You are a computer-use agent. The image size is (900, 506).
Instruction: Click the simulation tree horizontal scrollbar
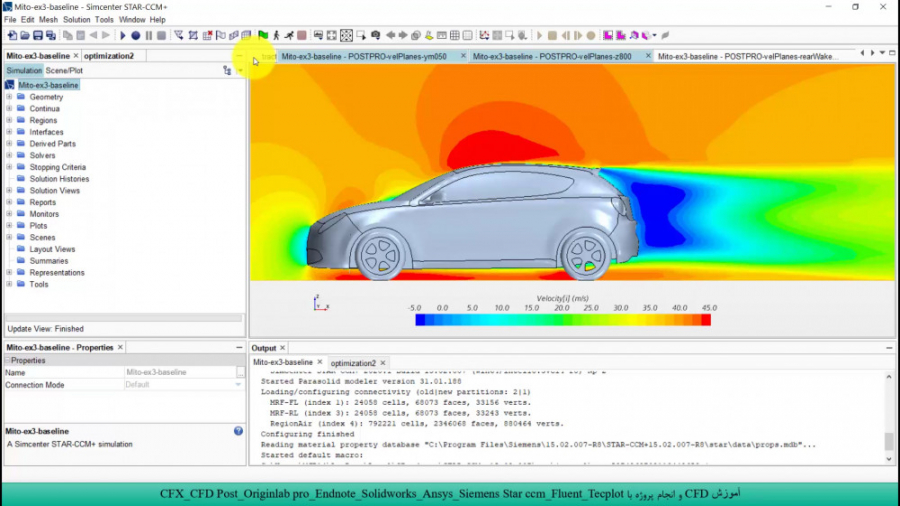pyautogui.click(x=124, y=317)
